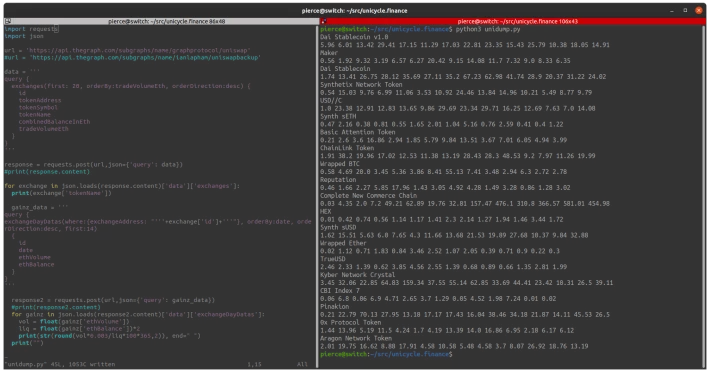Click the 'HEX' output line
This screenshot has width=710, height=373.
326,211
